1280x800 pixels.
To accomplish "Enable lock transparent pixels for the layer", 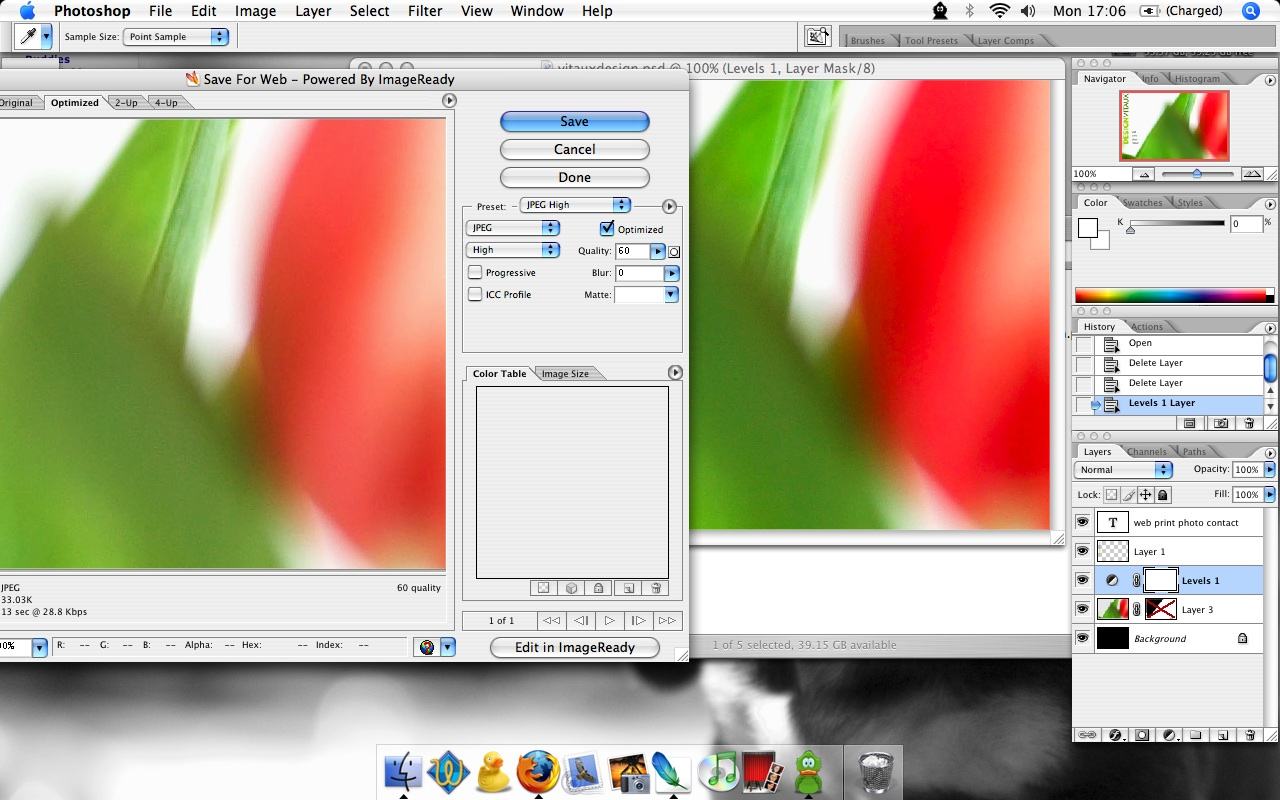I will (1110, 494).
